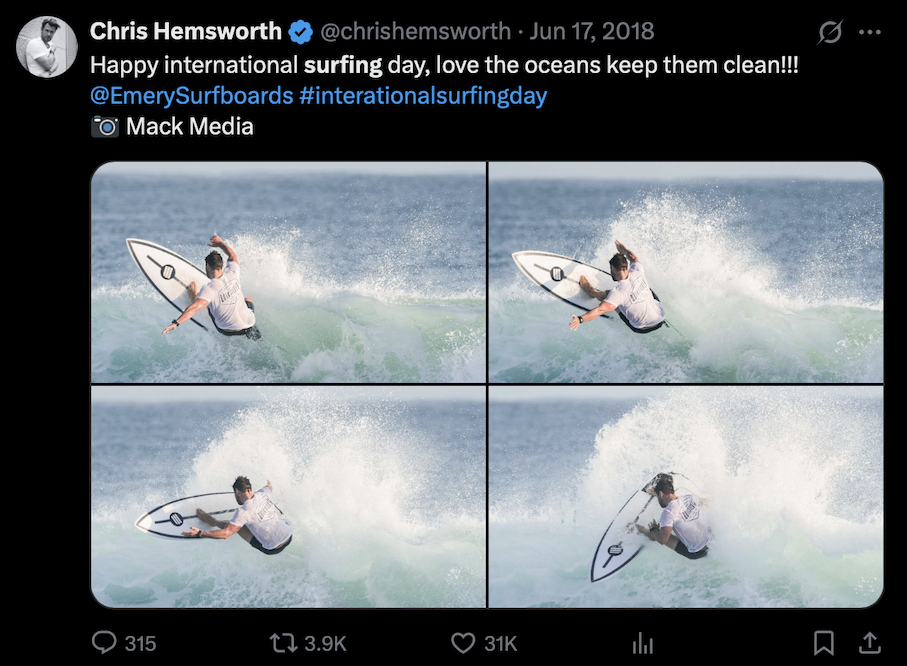Open the reply speech bubble icon
The height and width of the screenshot is (666, 907).
[104, 642]
